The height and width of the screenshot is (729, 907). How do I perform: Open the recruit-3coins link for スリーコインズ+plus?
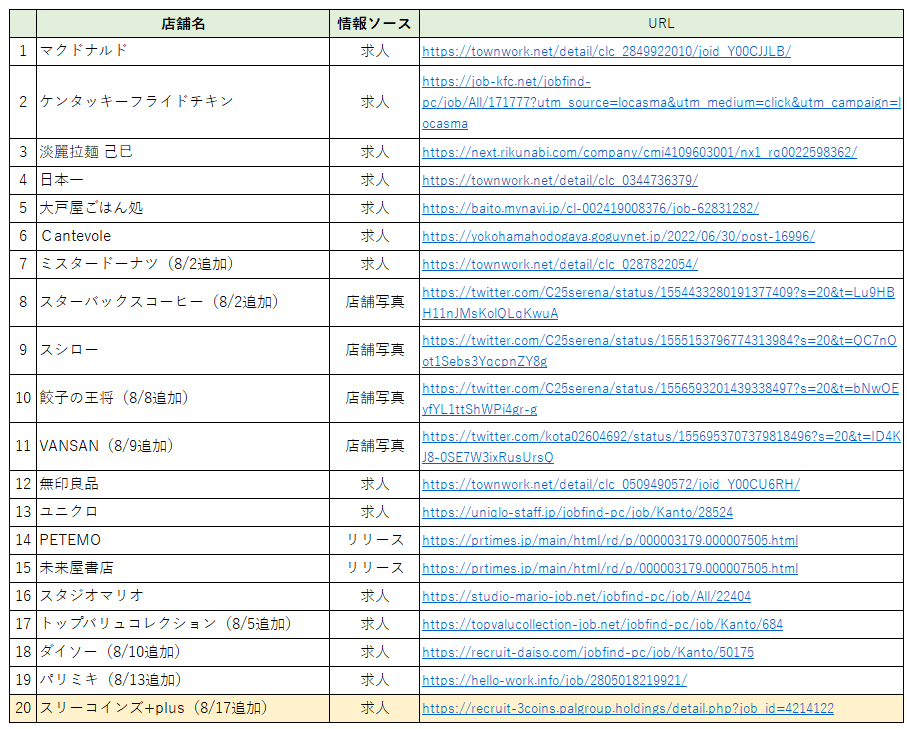tap(628, 709)
